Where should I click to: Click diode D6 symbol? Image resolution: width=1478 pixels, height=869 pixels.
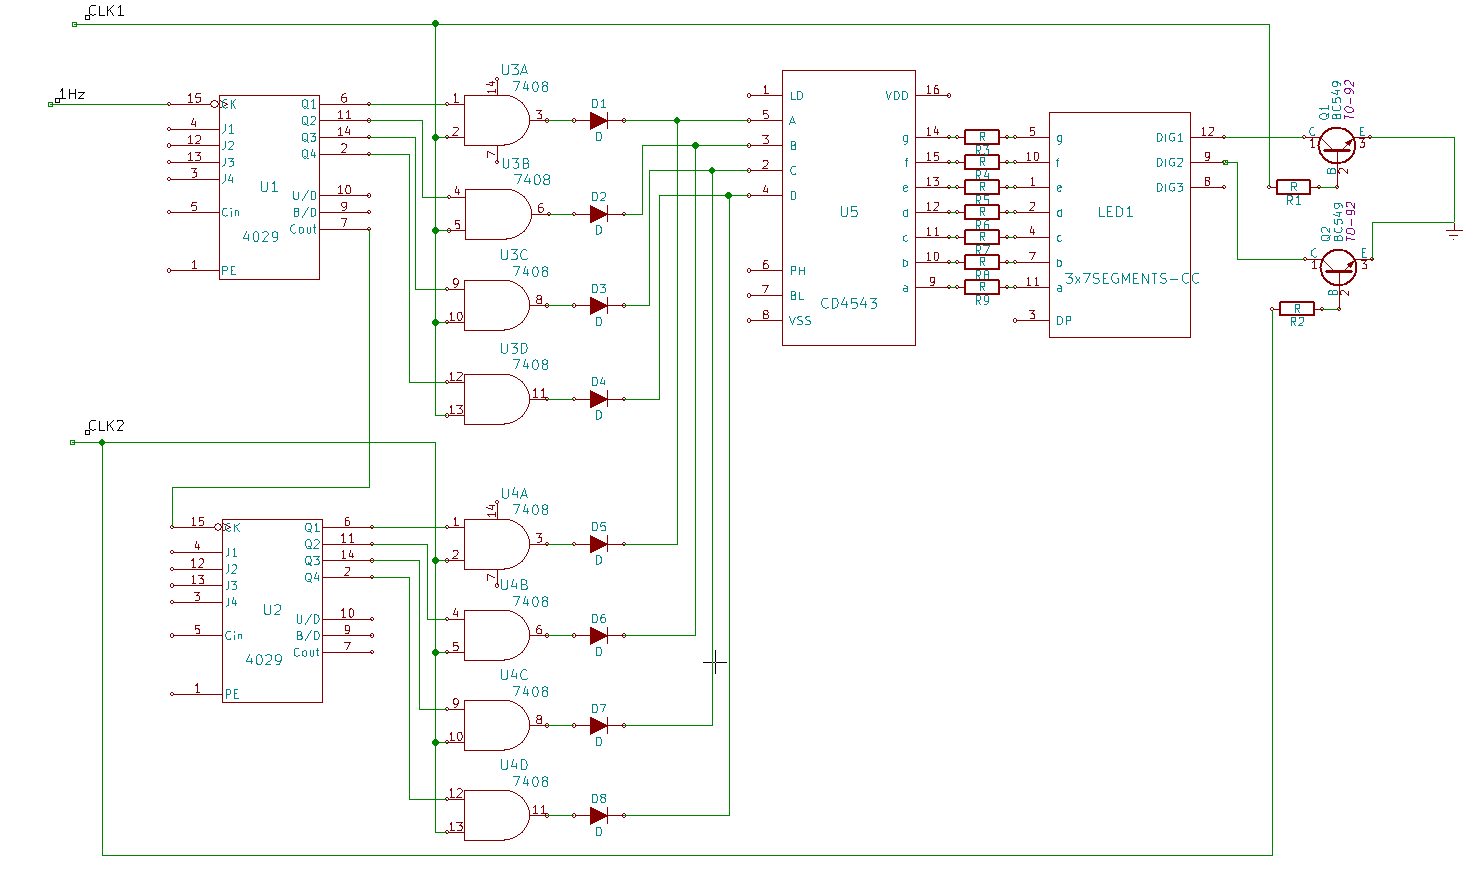pyautogui.click(x=599, y=635)
